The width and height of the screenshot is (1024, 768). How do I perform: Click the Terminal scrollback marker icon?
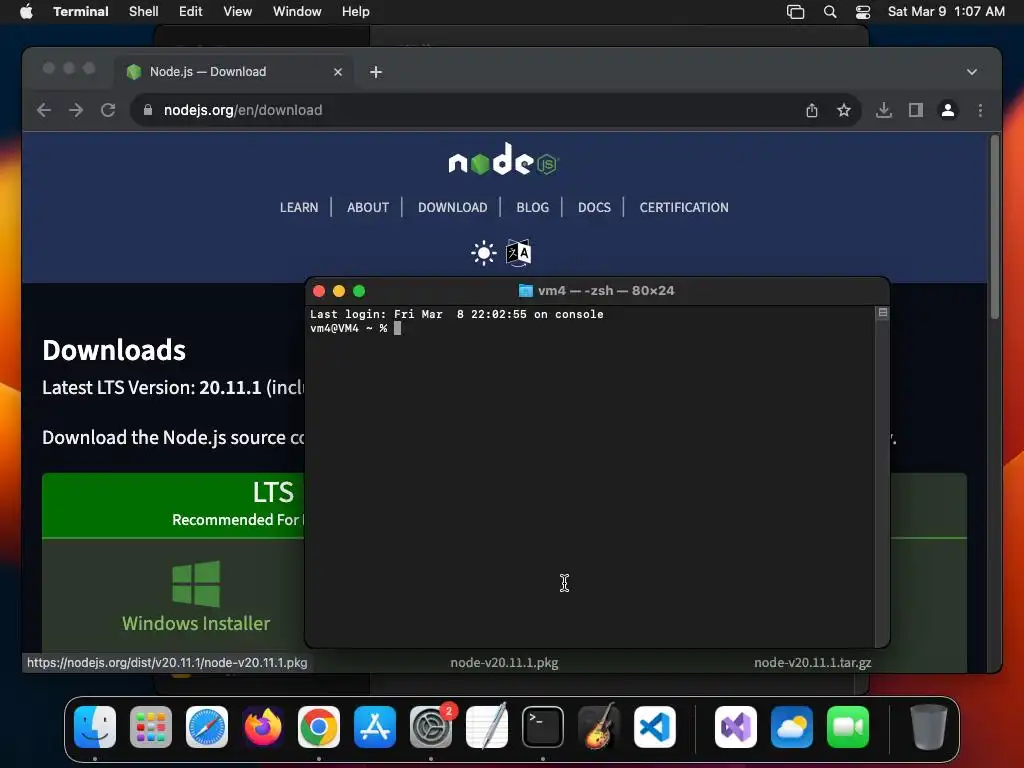[882, 313]
